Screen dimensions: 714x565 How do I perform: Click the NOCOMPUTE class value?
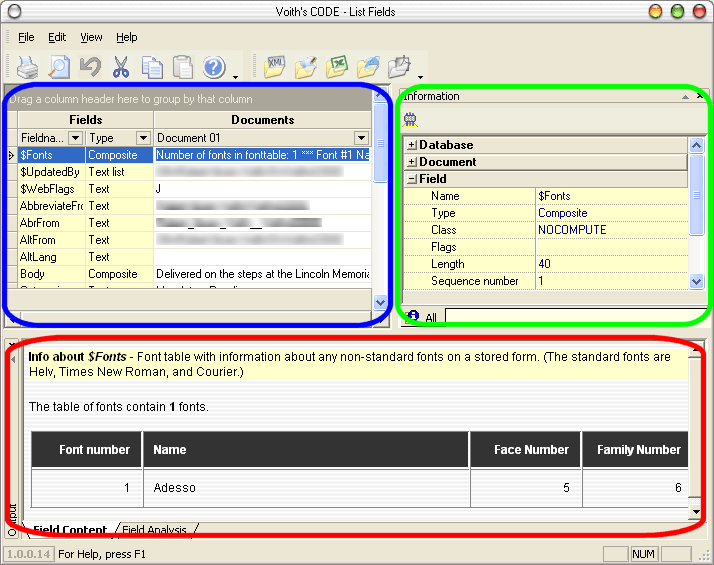pos(572,230)
